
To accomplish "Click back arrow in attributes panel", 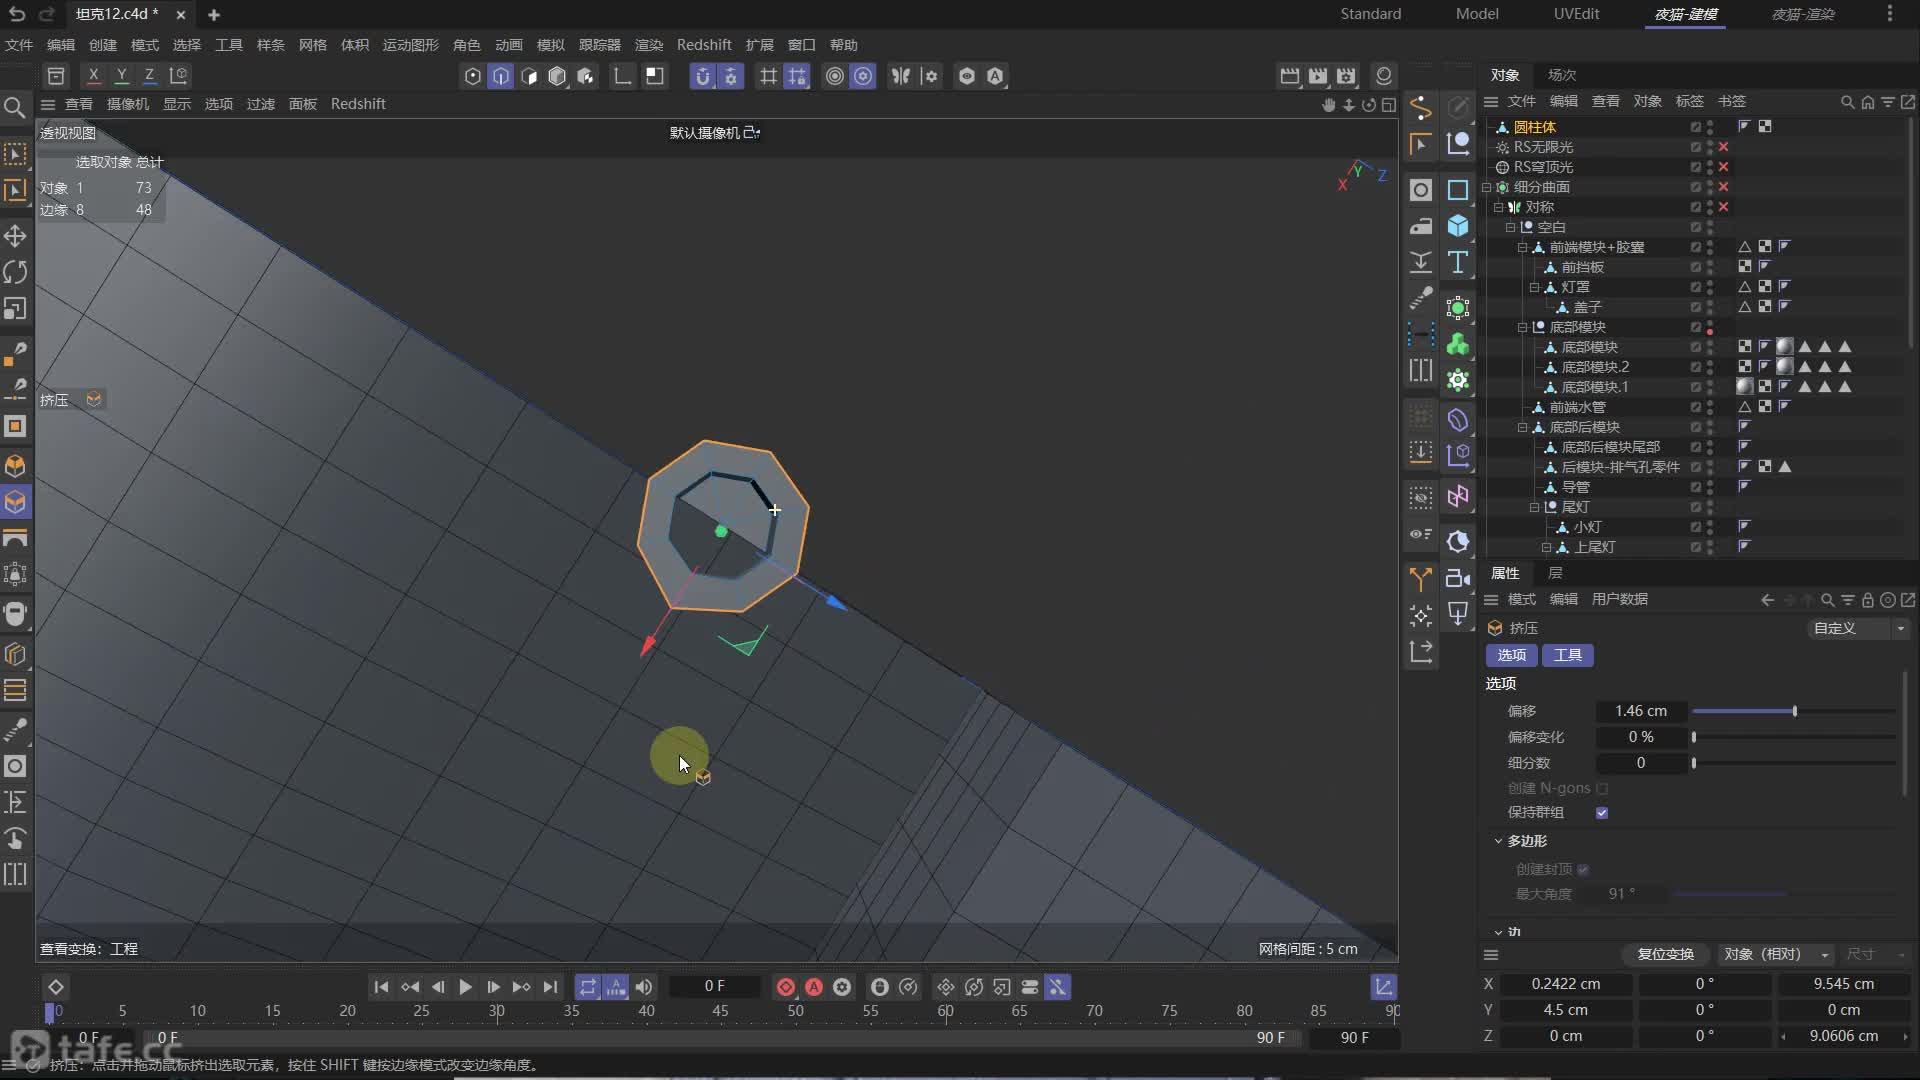I will (1767, 600).
